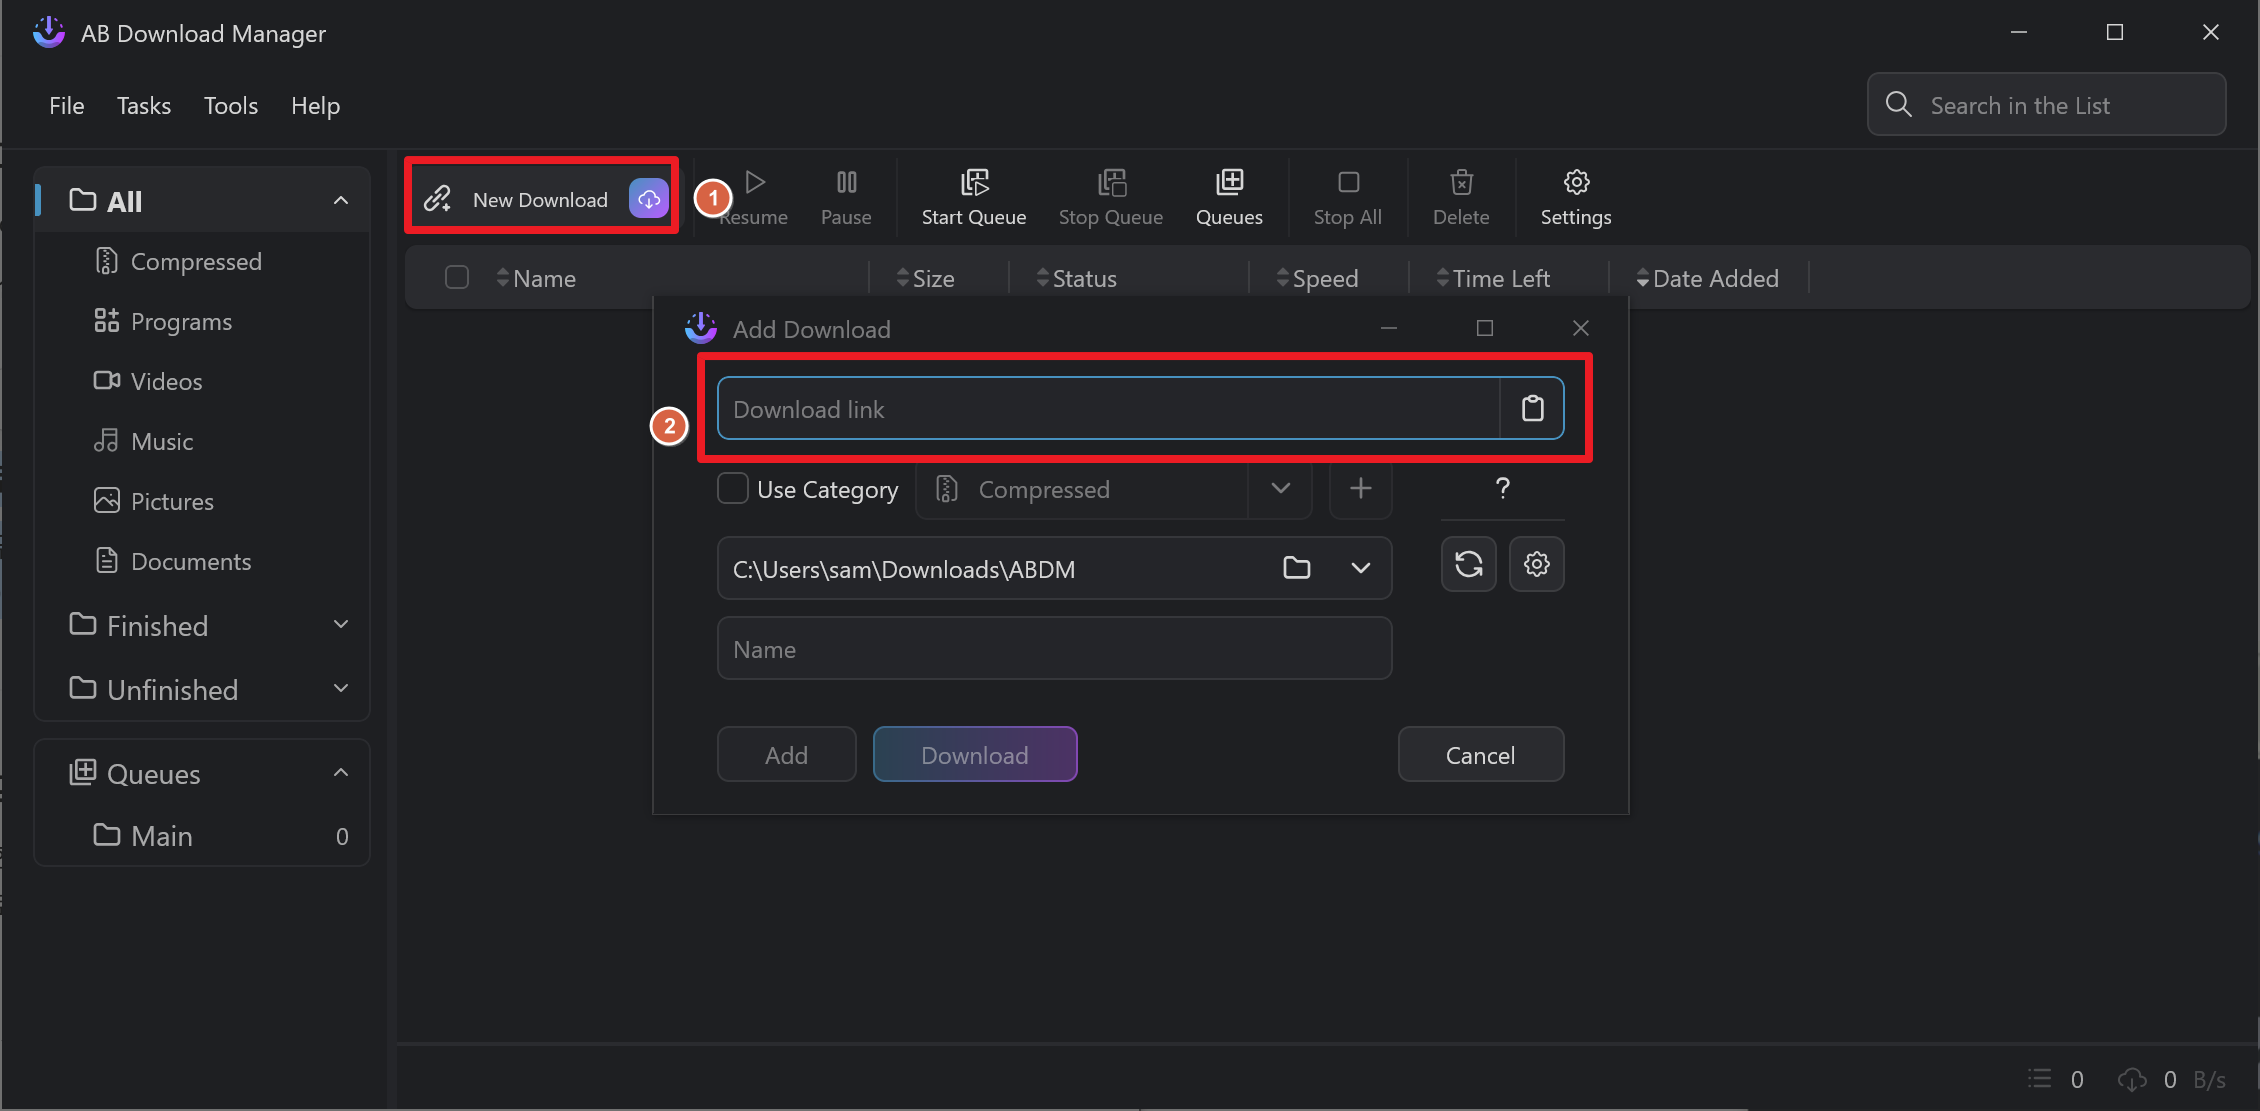
Task: Tick the select-all checkbox in list header
Action: tap(457, 277)
